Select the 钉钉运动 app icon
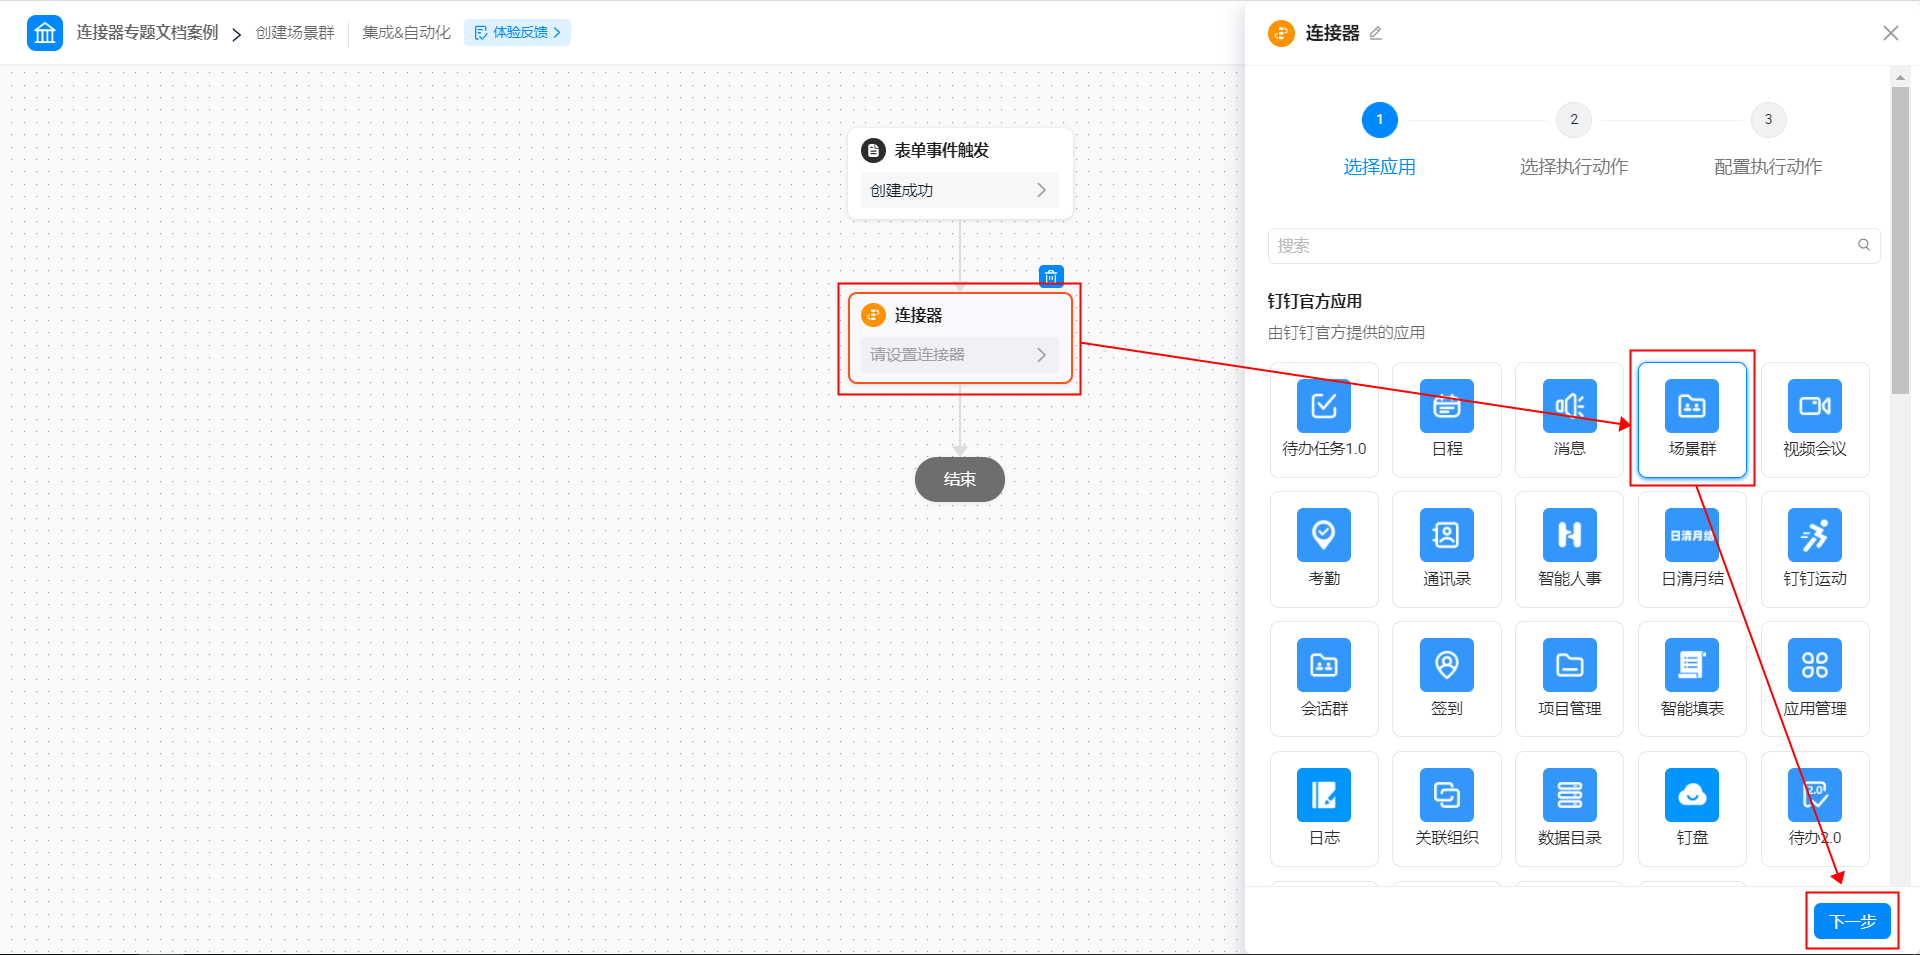The height and width of the screenshot is (955, 1920). [x=1815, y=535]
